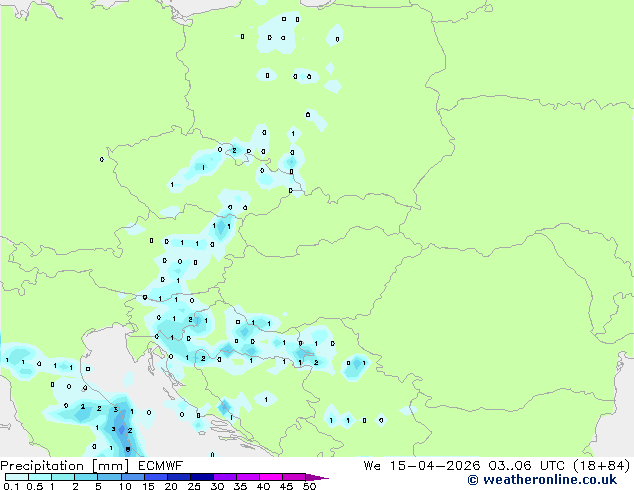This screenshot has height=490, width=634.
Task: Click the date "15-04-2026"
Action: (x=435, y=466)
